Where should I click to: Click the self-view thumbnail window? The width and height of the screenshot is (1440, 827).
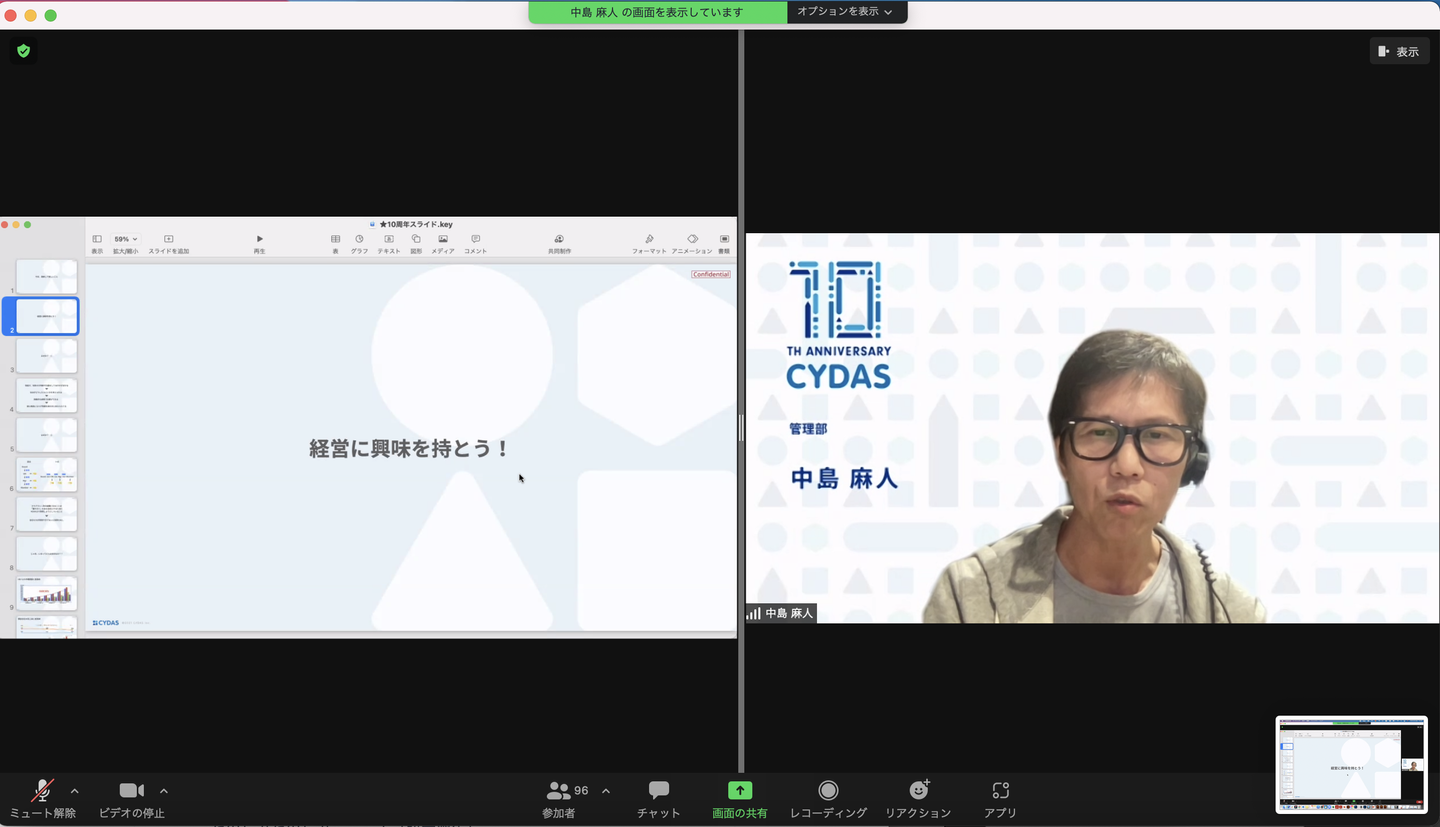(1351, 765)
